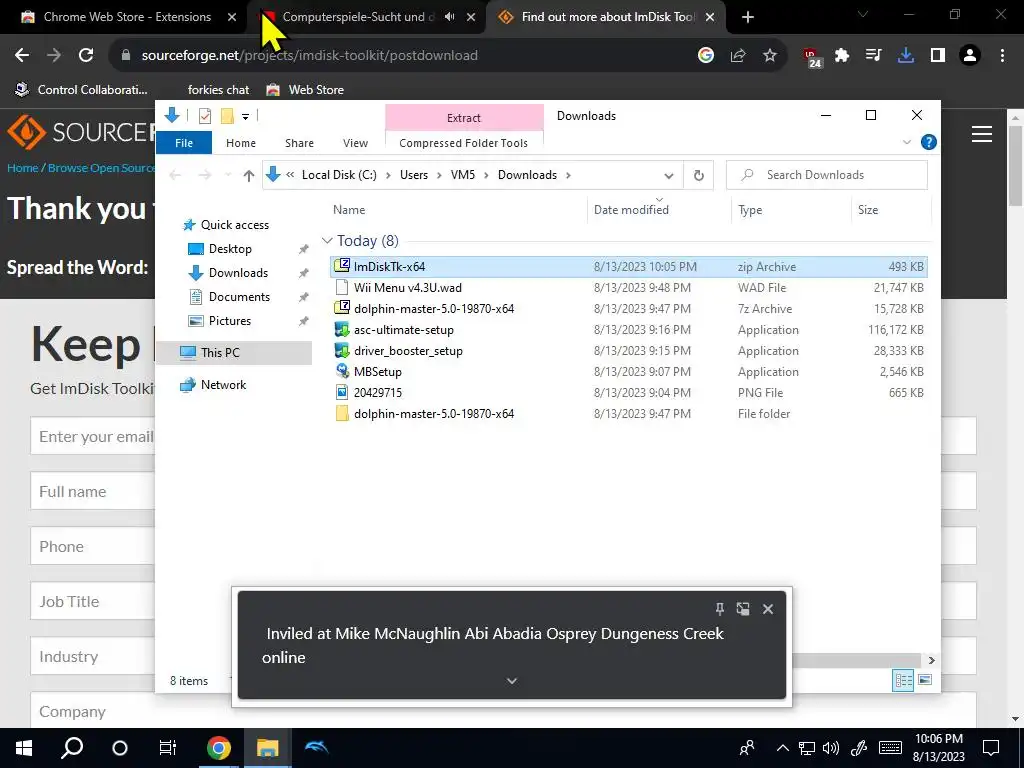
Task: Expand the Explorer ribbon chevron
Action: [906, 142]
